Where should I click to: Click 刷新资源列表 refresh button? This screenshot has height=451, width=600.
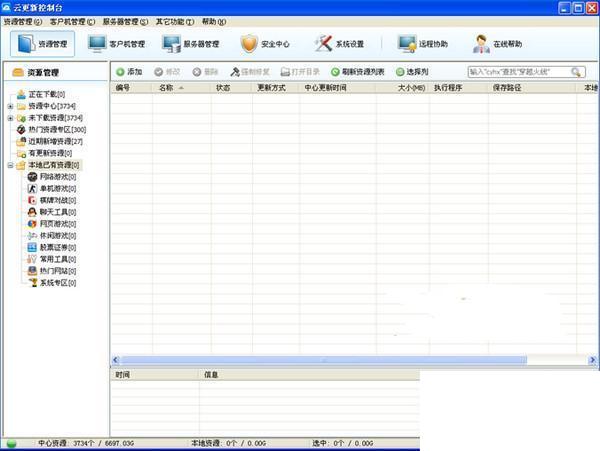(x=358, y=72)
